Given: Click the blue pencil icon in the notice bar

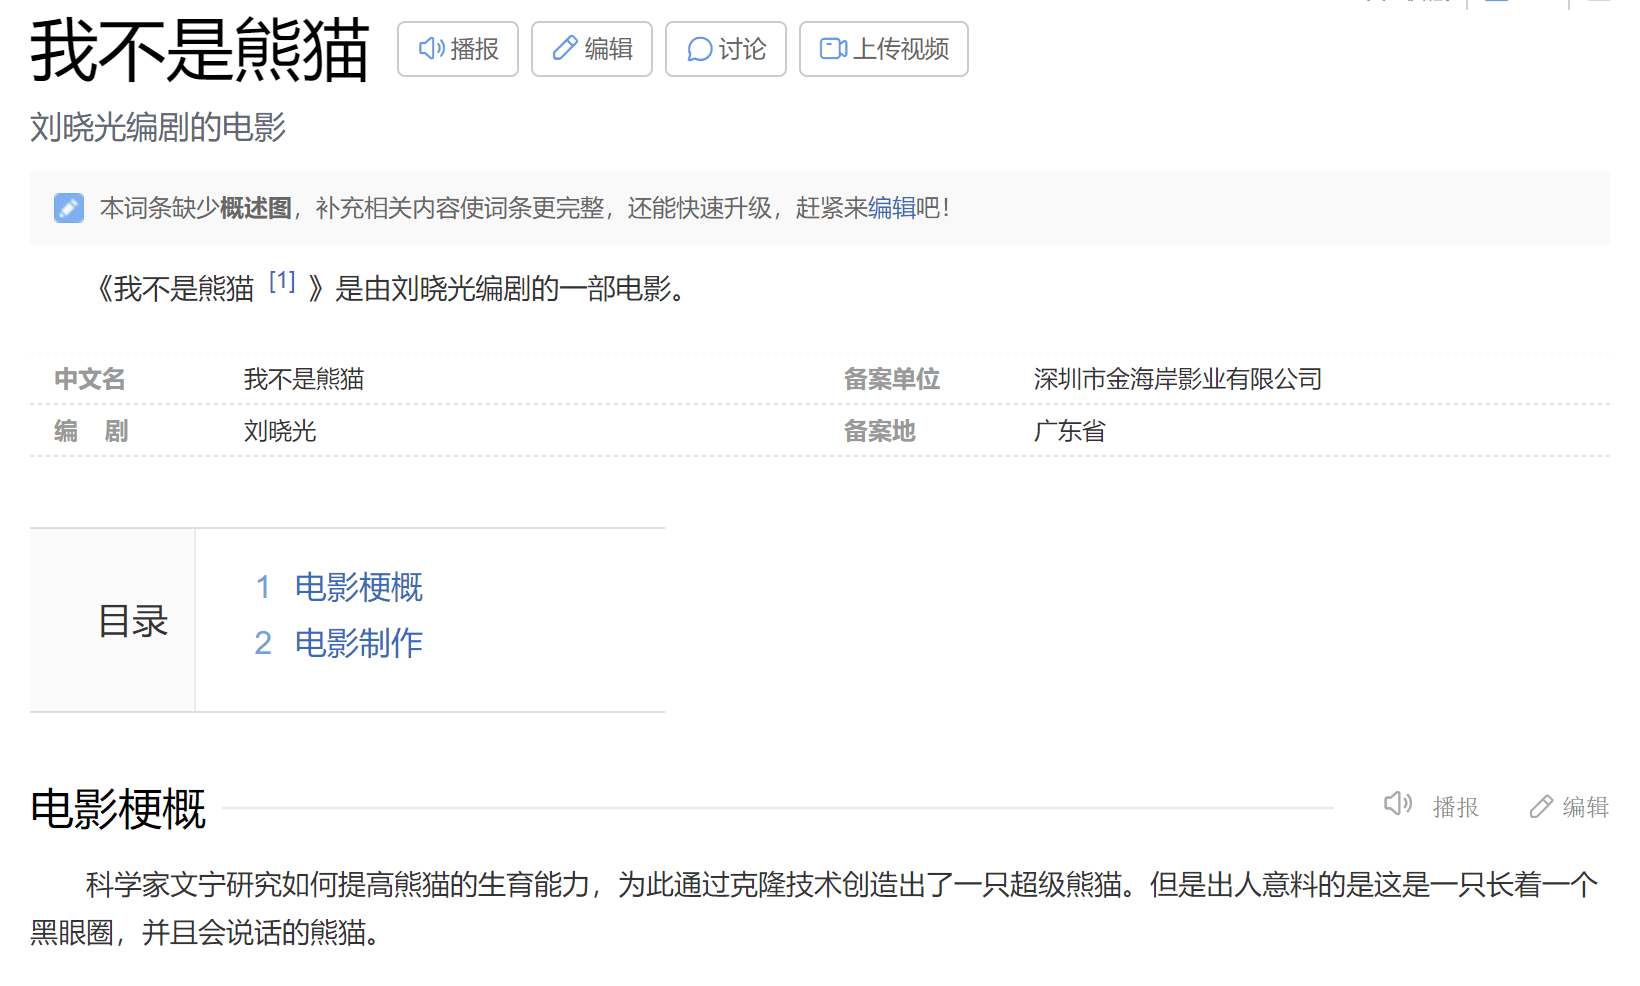Looking at the screenshot, I should tap(69, 208).
